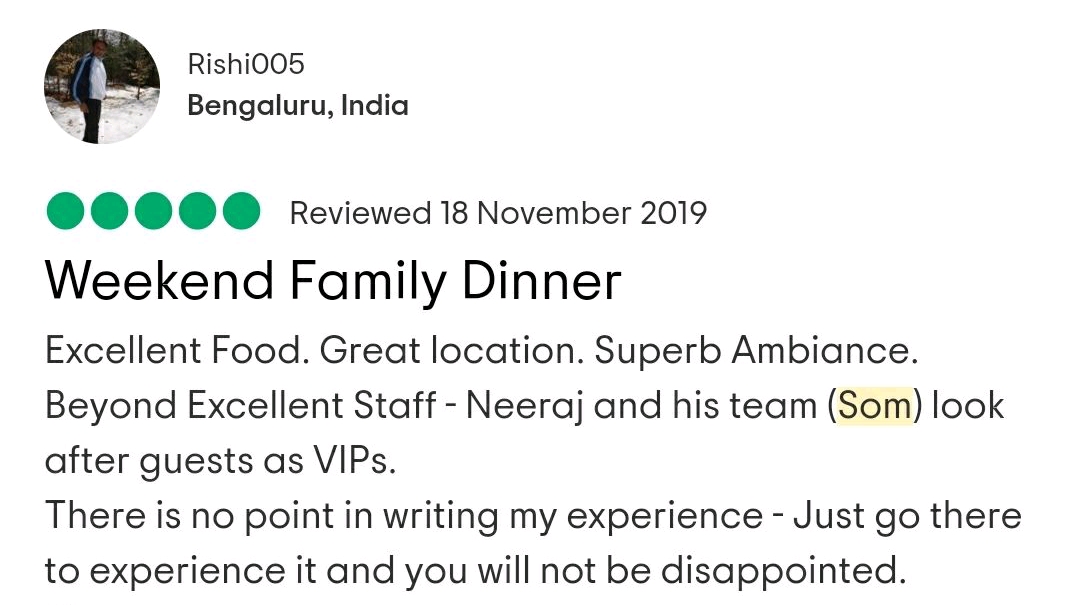Click the fourth green rating bubble
The image size is (1074, 605).
pyautogui.click(x=197, y=211)
